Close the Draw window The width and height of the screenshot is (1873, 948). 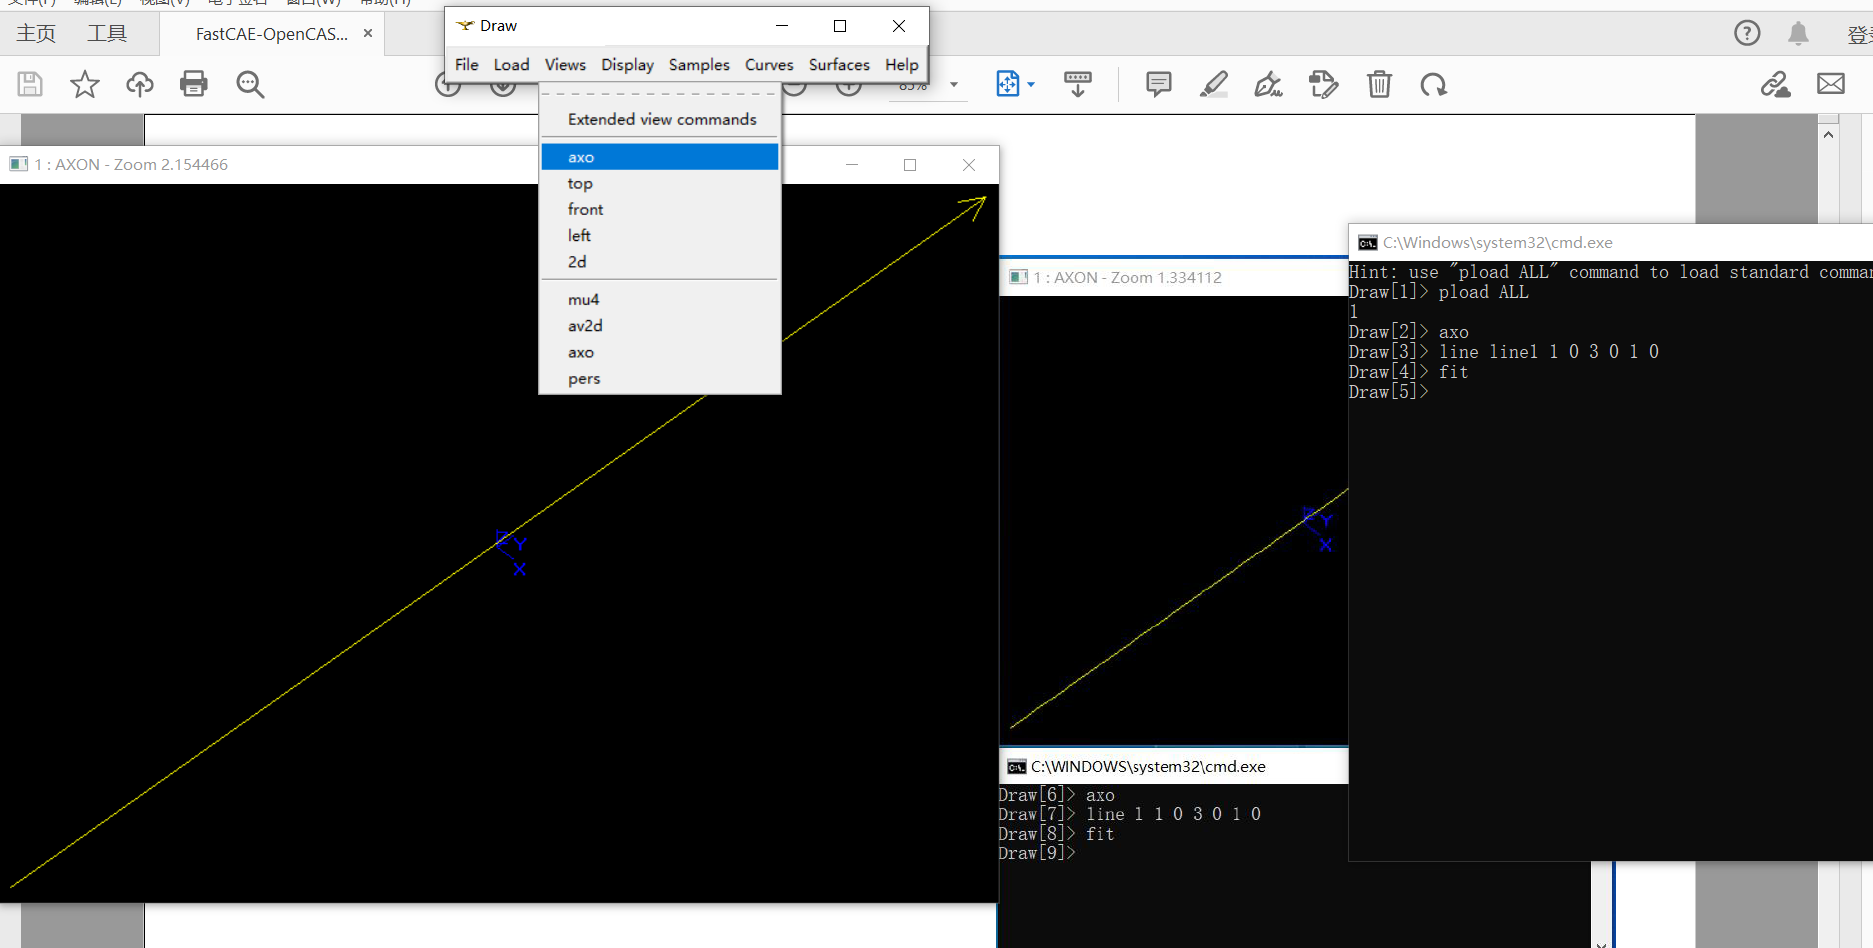click(899, 26)
